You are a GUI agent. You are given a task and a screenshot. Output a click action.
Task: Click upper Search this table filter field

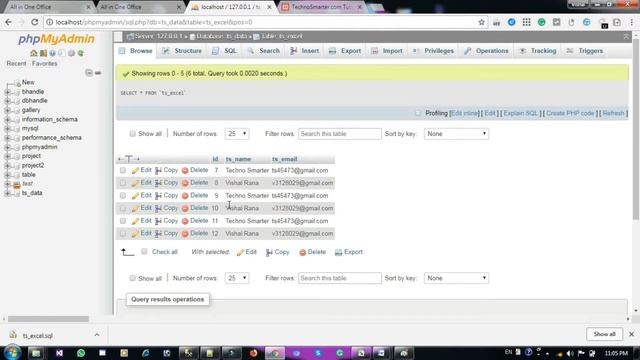tap(340, 133)
